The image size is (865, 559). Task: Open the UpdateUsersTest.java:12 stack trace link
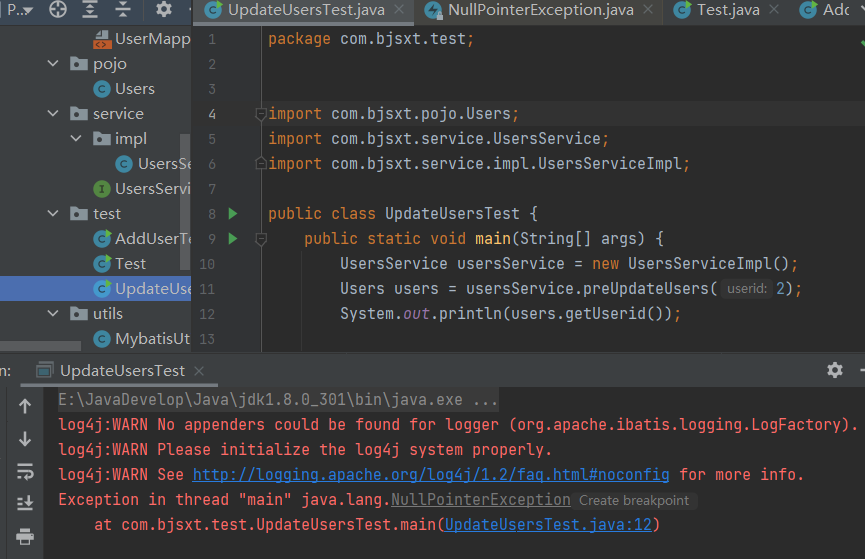click(x=548, y=524)
